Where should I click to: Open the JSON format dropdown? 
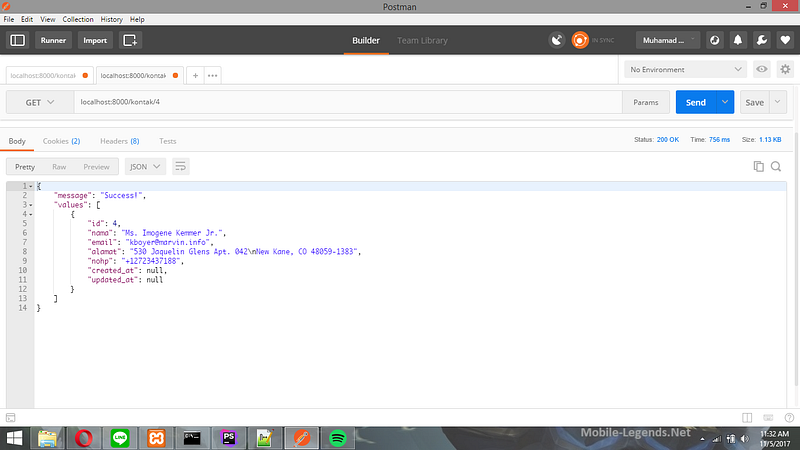[145, 167]
